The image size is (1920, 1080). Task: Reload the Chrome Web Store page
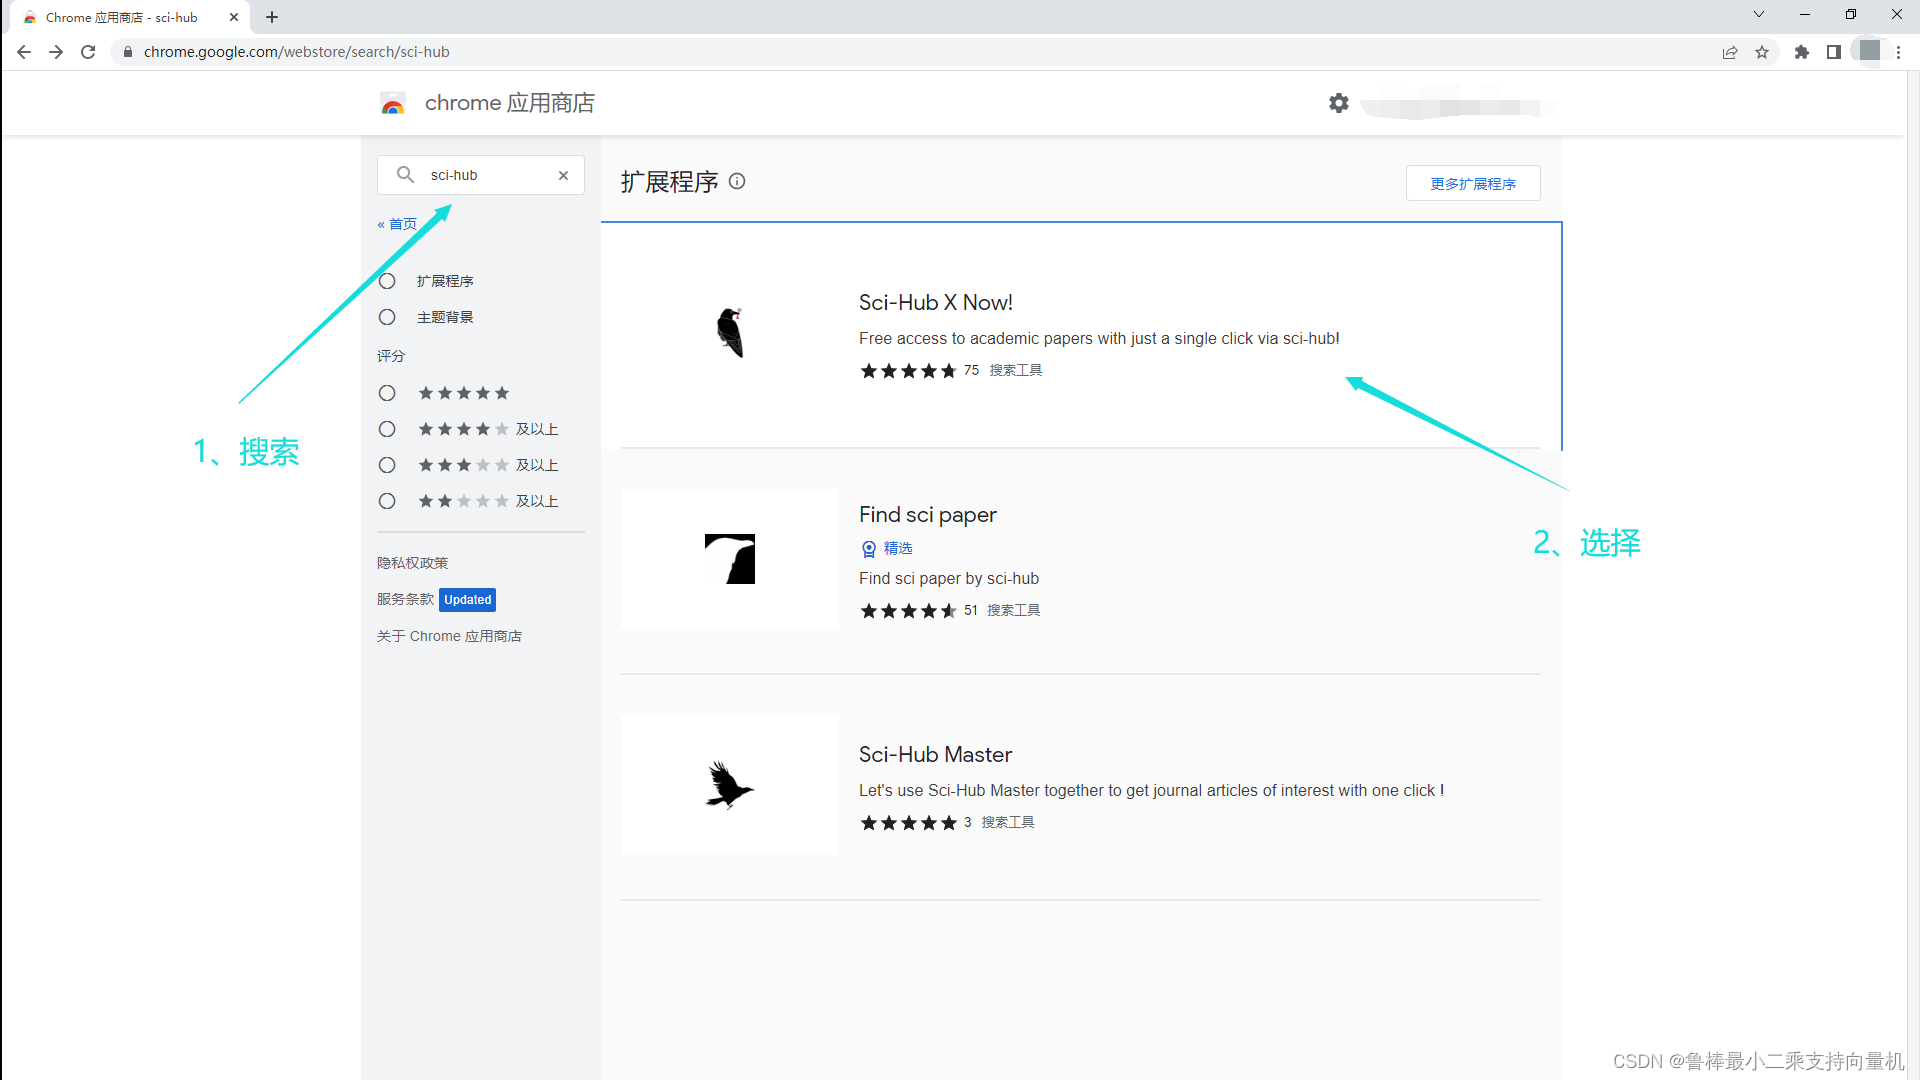coord(88,52)
